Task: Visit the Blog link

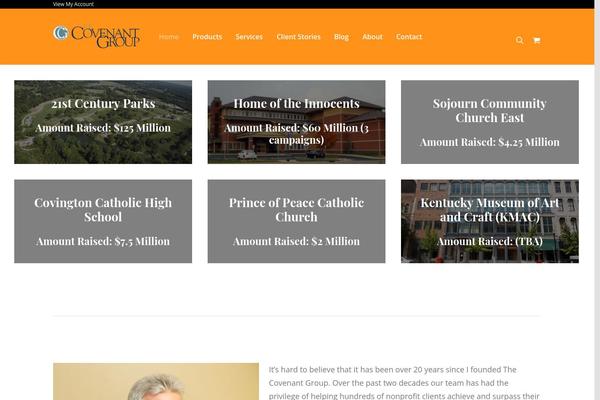Action: pos(341,37)
